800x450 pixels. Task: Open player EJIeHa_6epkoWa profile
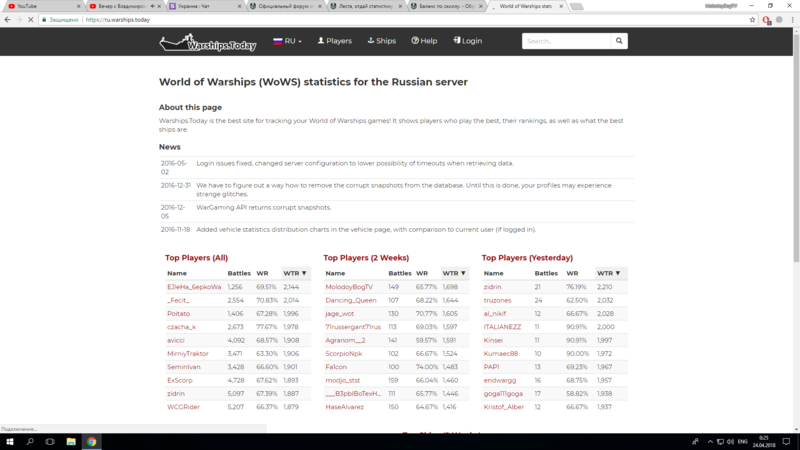(x=194, y=287)
